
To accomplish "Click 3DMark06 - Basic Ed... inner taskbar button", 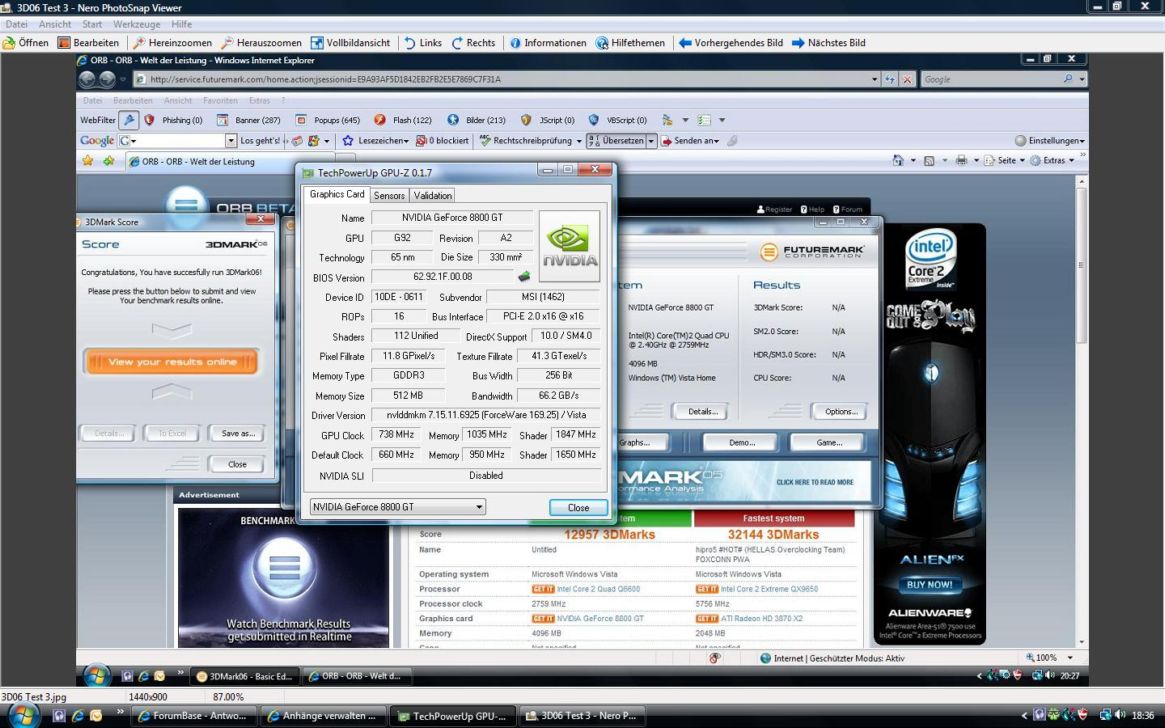I will pyautogui.click(x=244, y=676).
